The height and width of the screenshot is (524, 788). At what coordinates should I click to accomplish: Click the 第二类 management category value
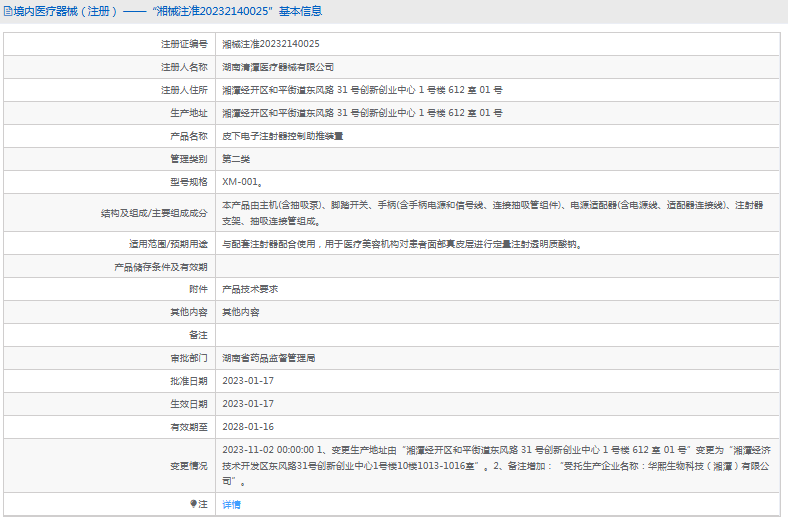click(236, 159)
